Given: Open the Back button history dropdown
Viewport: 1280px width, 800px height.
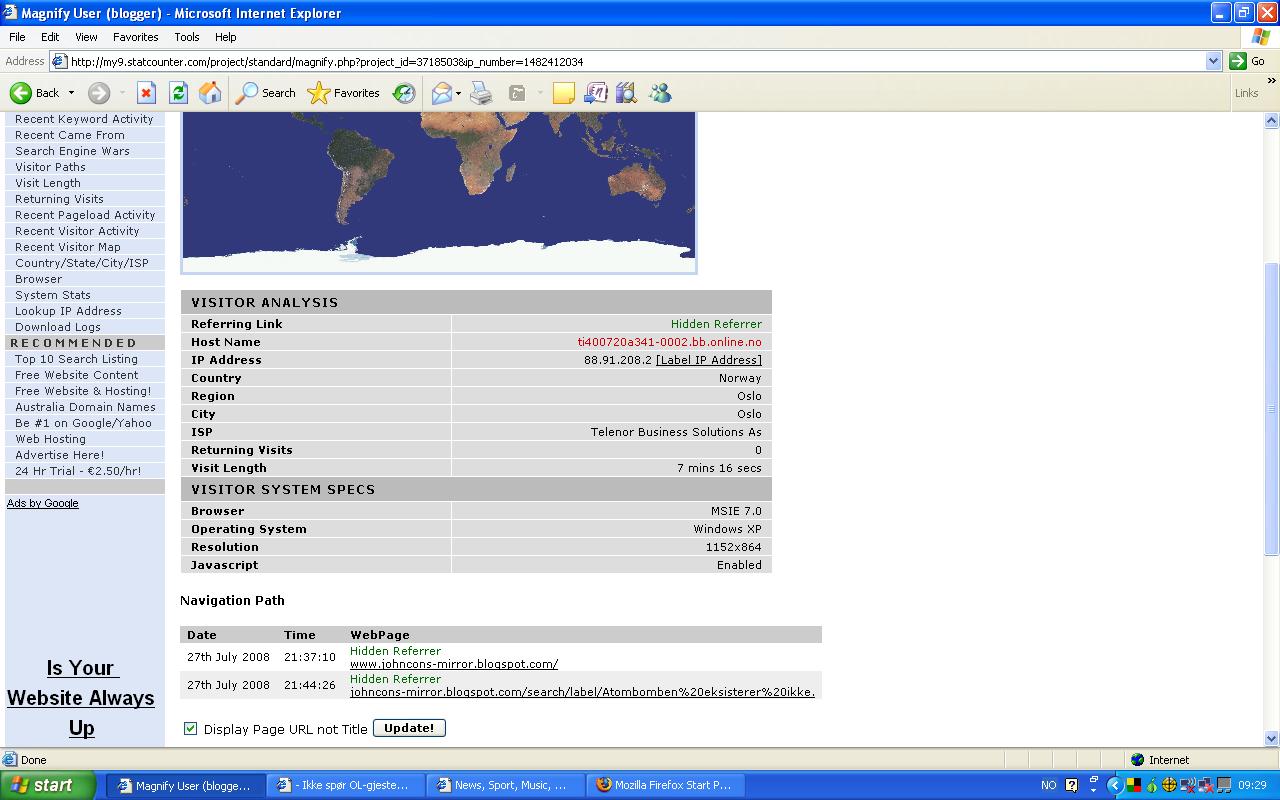Looking at the screenshot, I should 71,93.
